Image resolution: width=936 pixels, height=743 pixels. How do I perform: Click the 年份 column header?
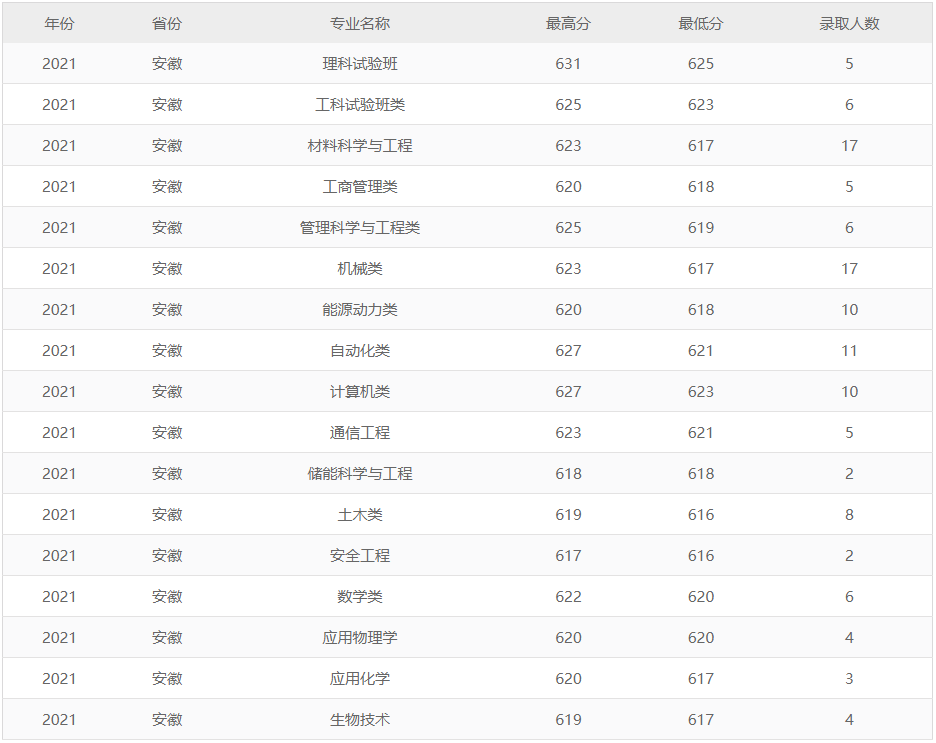coord(59,23)
